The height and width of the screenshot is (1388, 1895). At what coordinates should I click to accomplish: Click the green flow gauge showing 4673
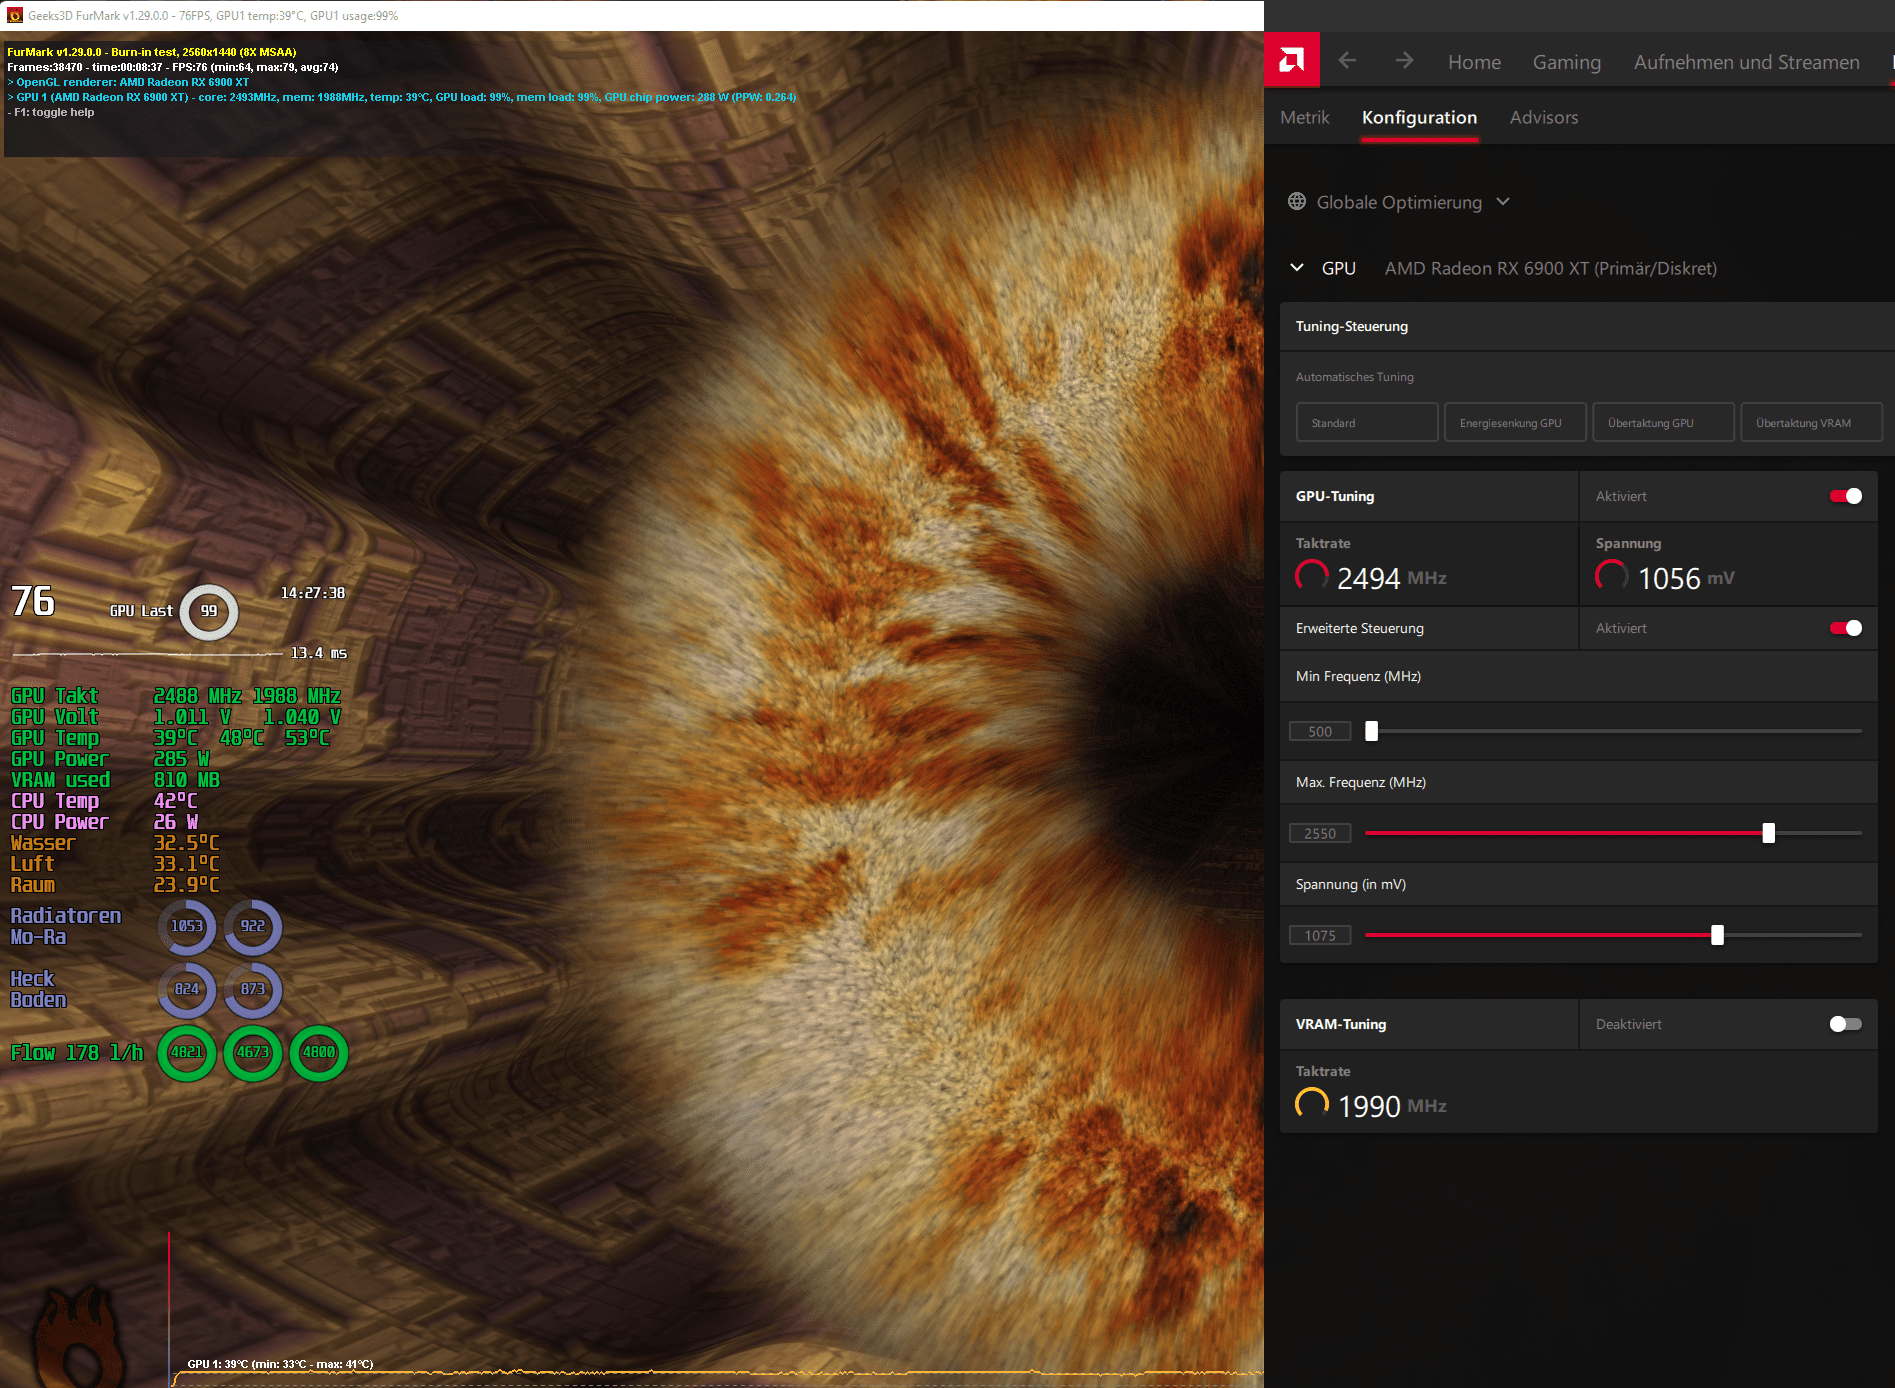253,1052
